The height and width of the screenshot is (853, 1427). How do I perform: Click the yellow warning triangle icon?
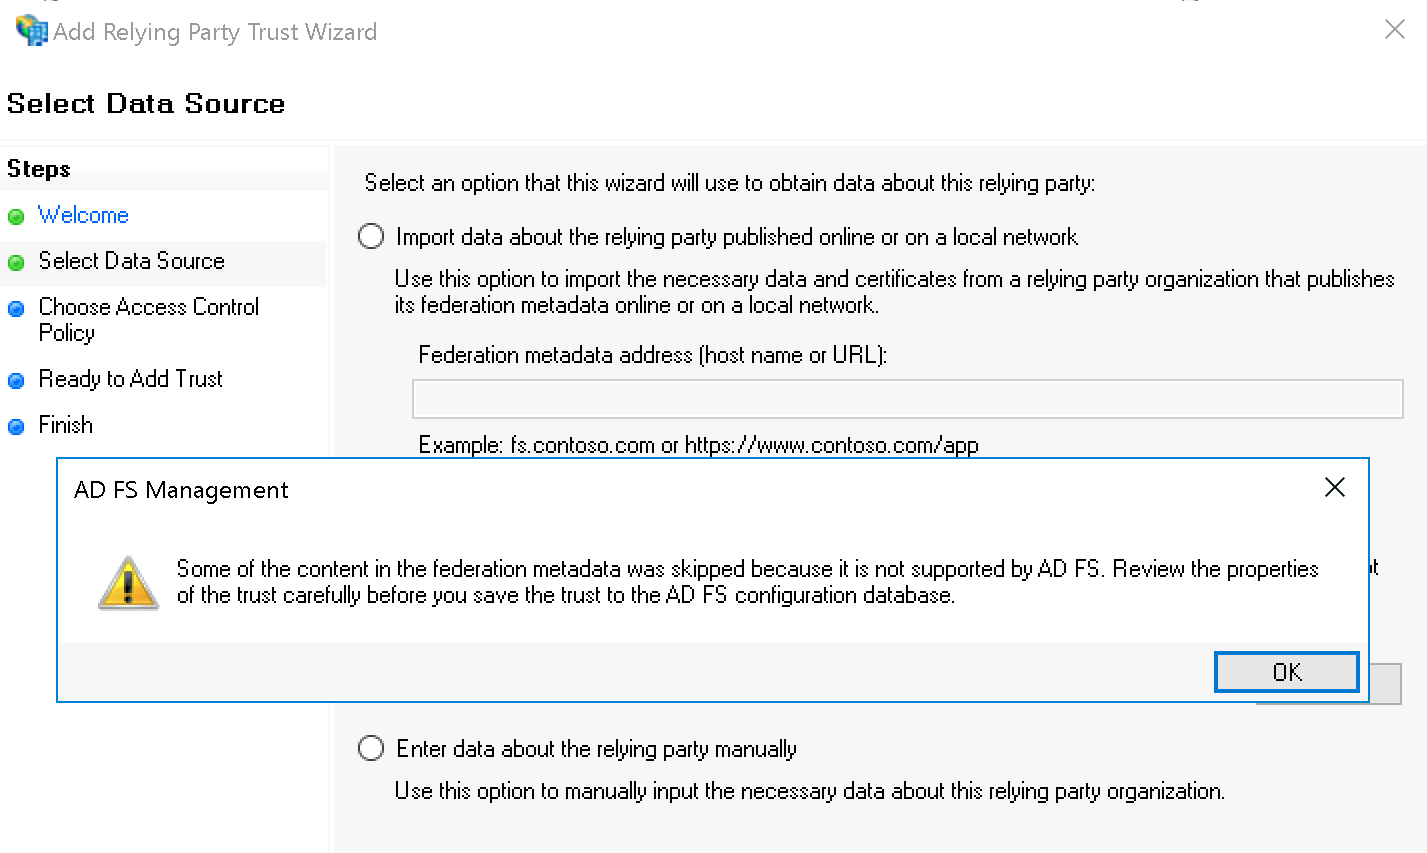[x=128, y=582]
